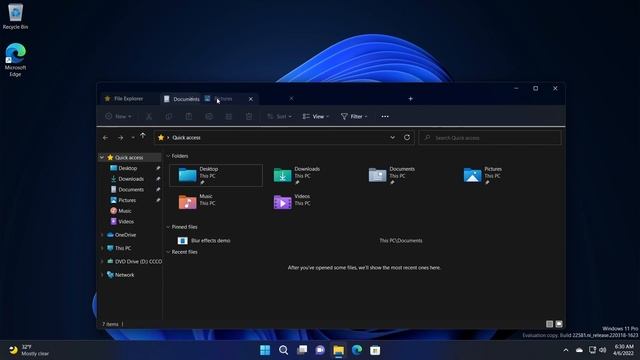Open the Windows Start menu

tap(265, 350)
